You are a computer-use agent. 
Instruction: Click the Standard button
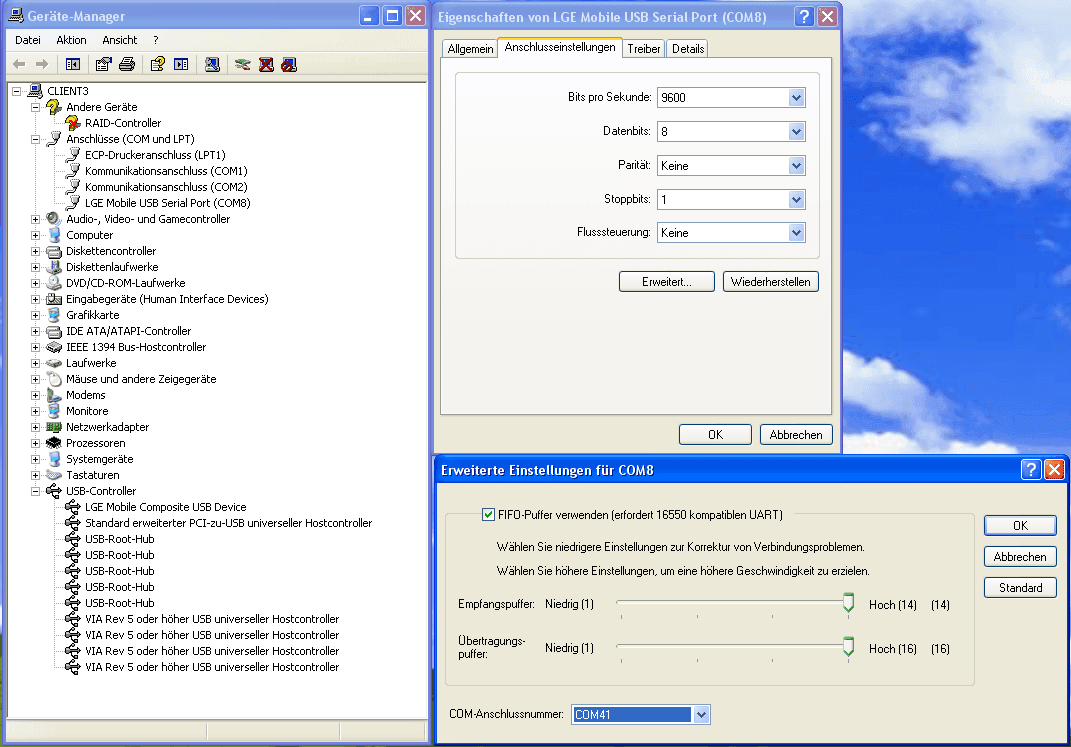tap(1020, 588)
